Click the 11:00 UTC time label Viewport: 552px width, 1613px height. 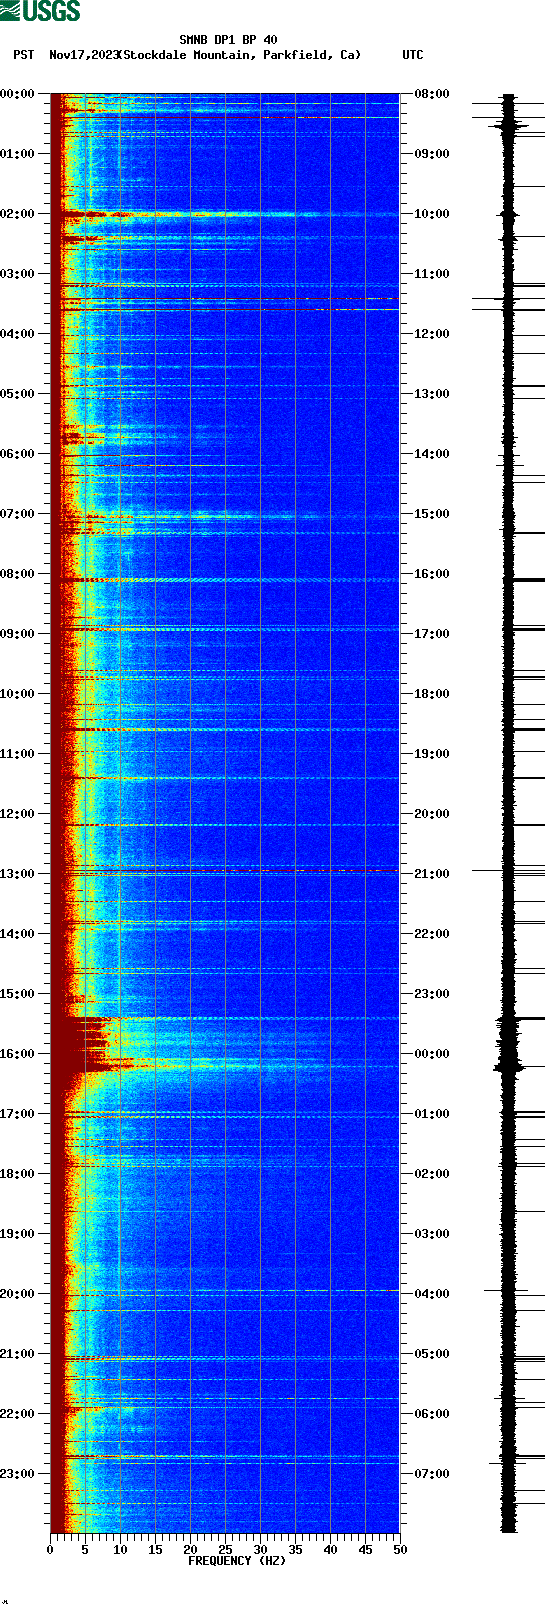click(x=431, y=274)
